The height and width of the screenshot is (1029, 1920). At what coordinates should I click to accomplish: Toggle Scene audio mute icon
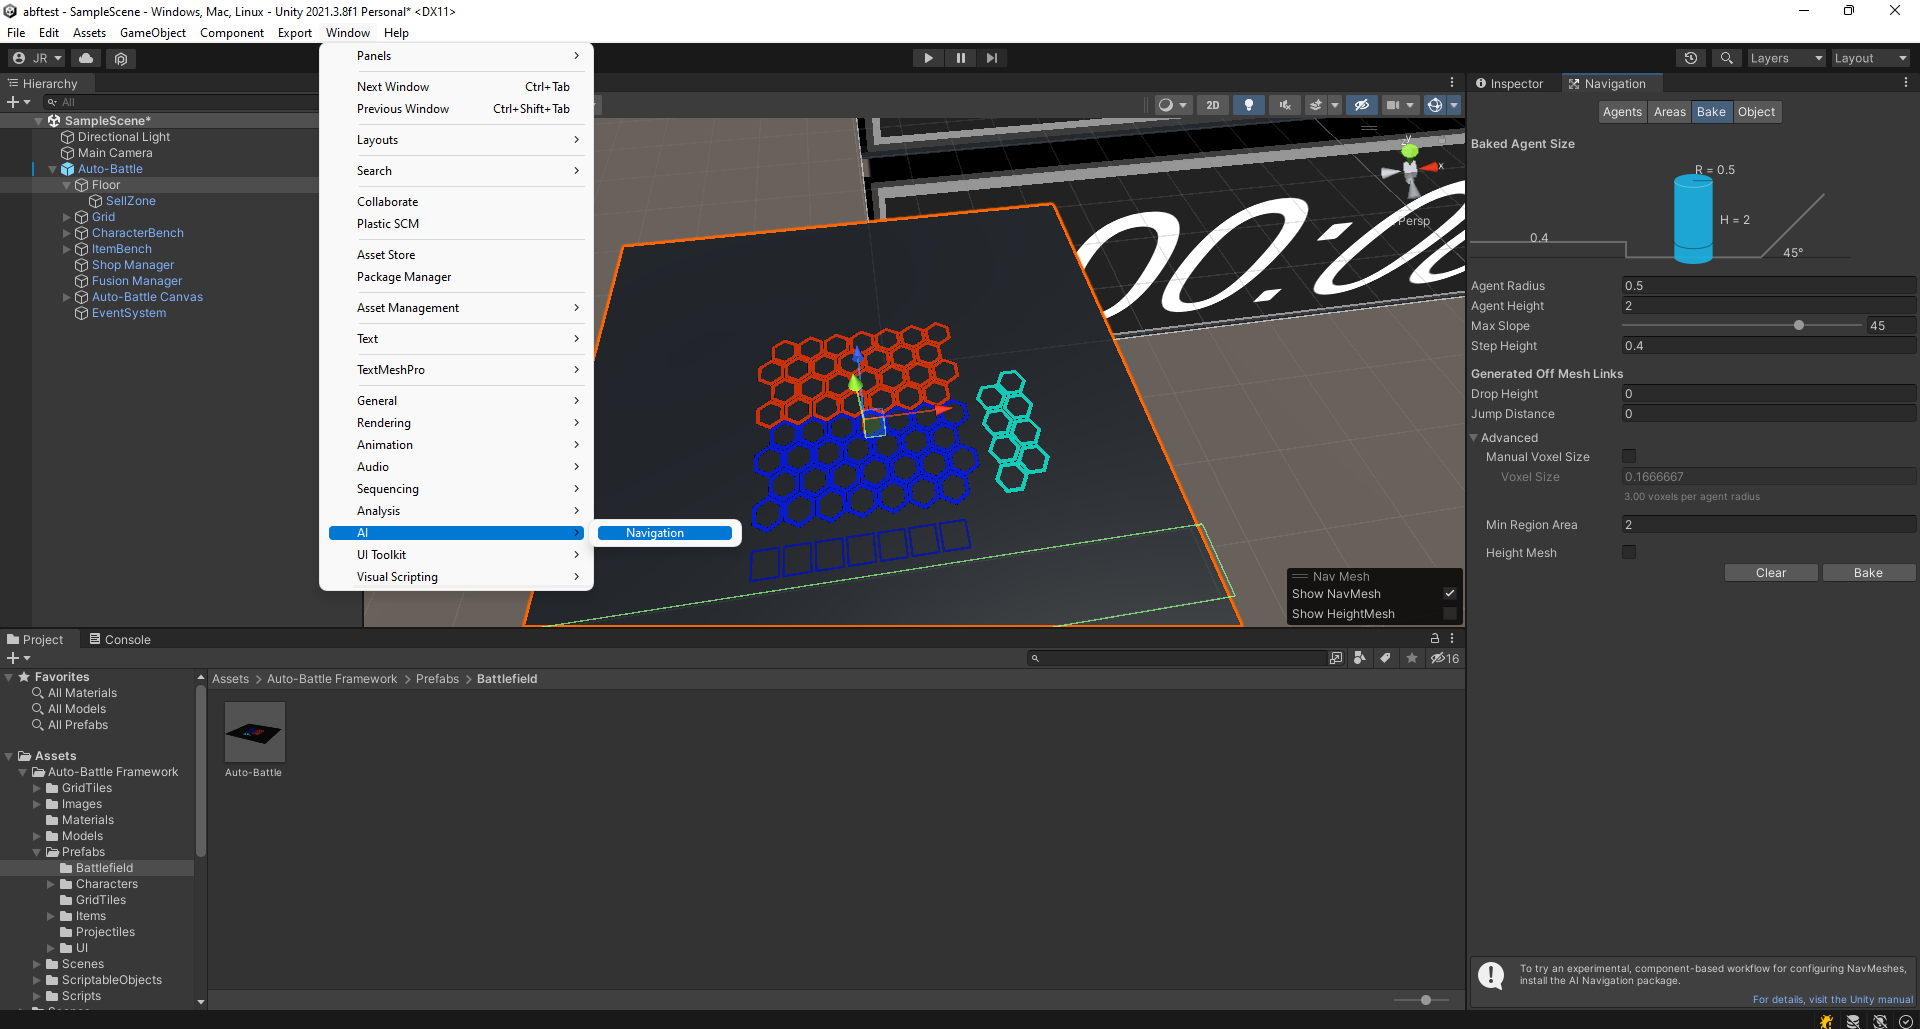tap(1285, 105)
